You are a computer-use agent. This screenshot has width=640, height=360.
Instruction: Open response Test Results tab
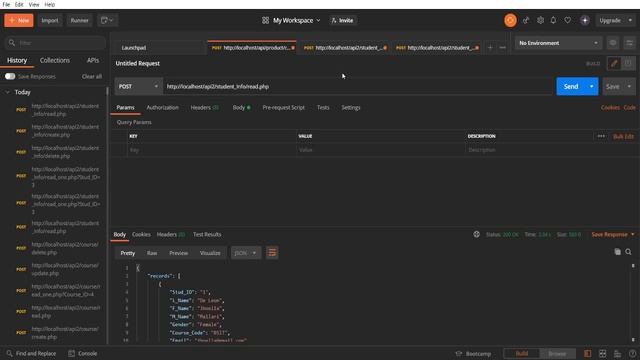click(x=207, y=234)
